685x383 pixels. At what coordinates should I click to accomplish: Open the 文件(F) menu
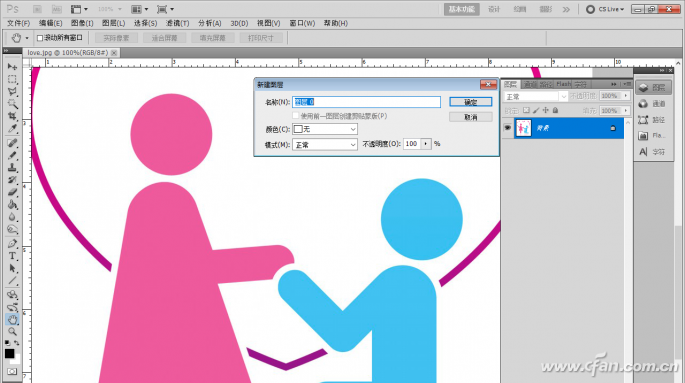(18, 23)
